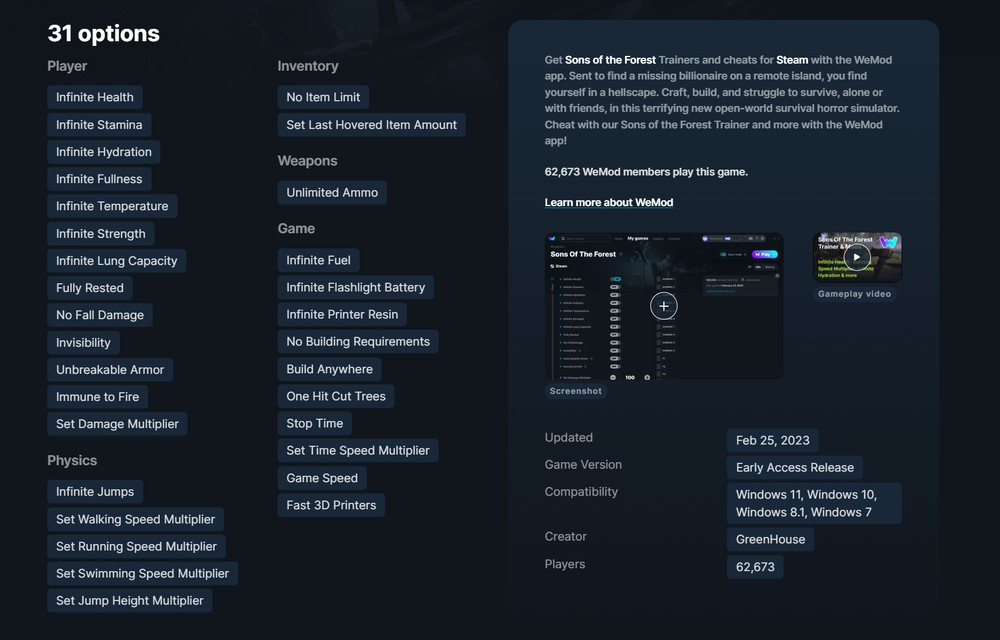Image resolution: width=1000 pixels, height=640 pixels.
Task: Select the Infinite Temperature option
Action: (112, 206)
